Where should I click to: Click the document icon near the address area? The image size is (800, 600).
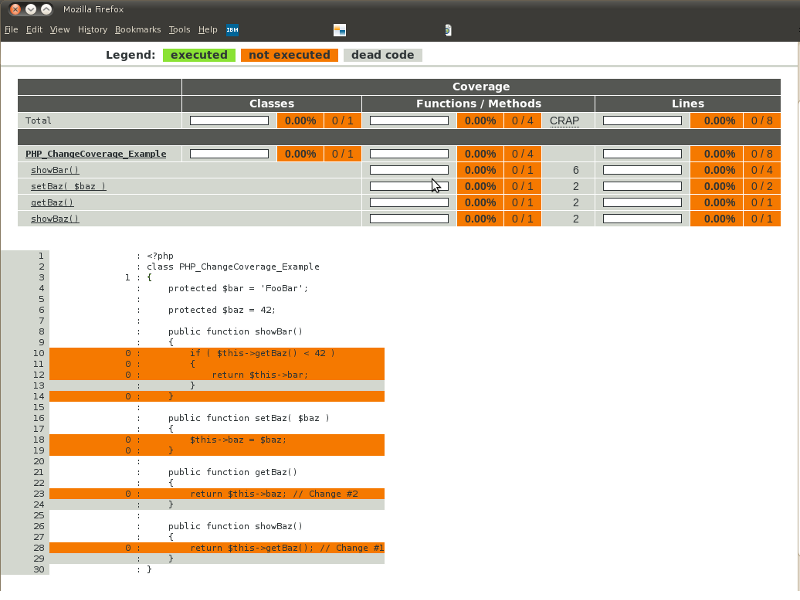(447, 29)
